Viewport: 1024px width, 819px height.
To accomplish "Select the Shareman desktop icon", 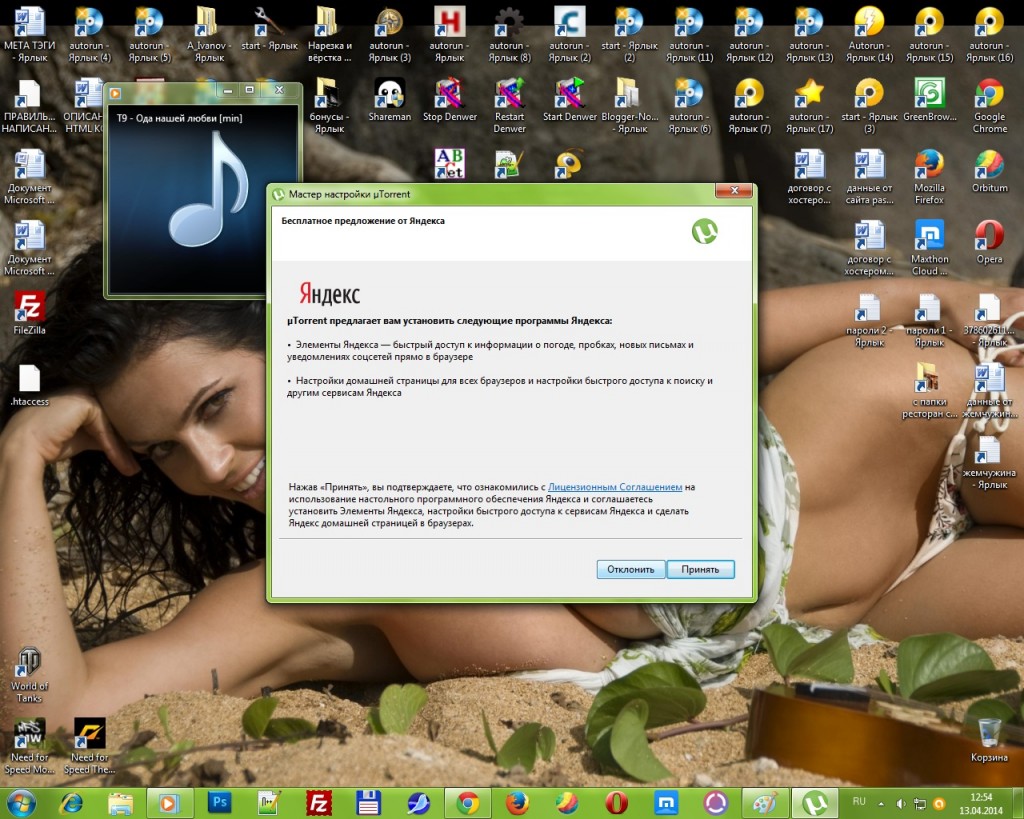I will (390, 99).
